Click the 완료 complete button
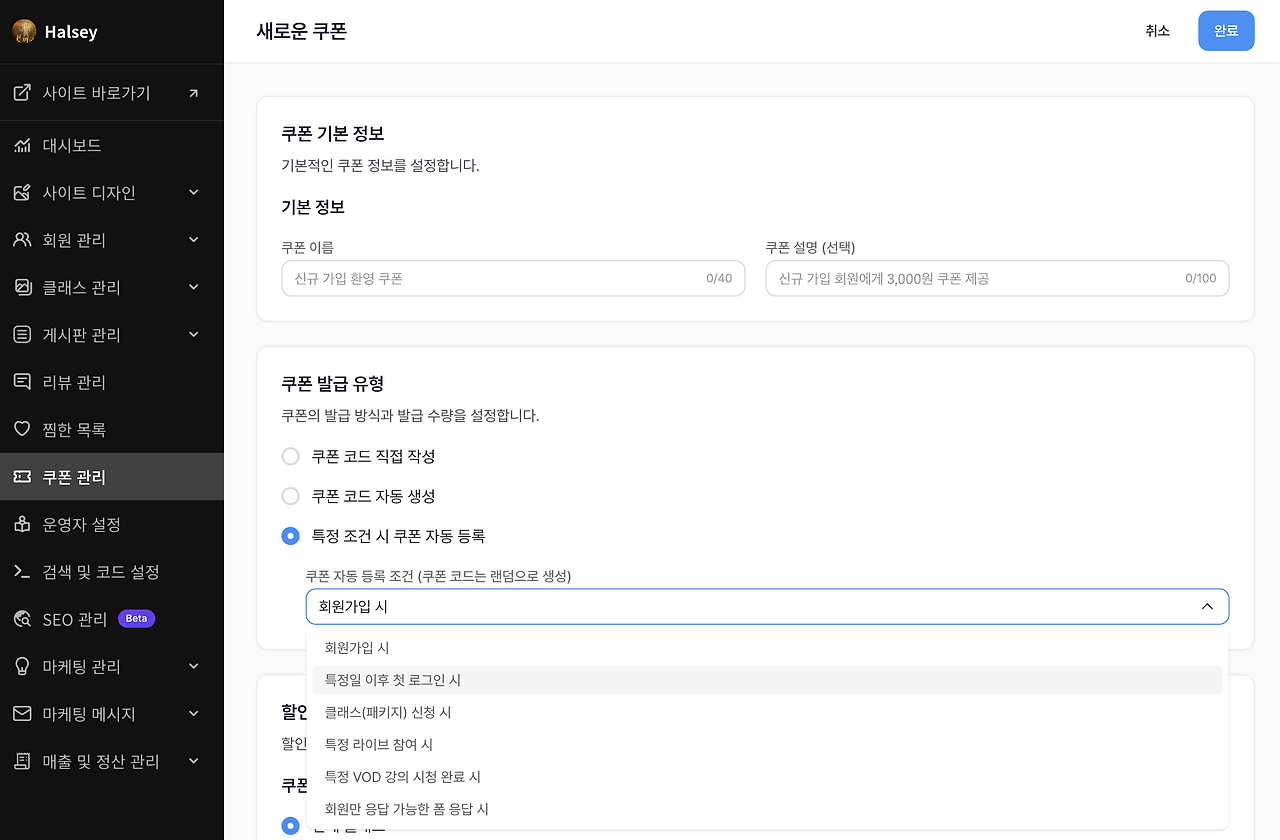This screenshot has width=1280, height=840. 1226,30
